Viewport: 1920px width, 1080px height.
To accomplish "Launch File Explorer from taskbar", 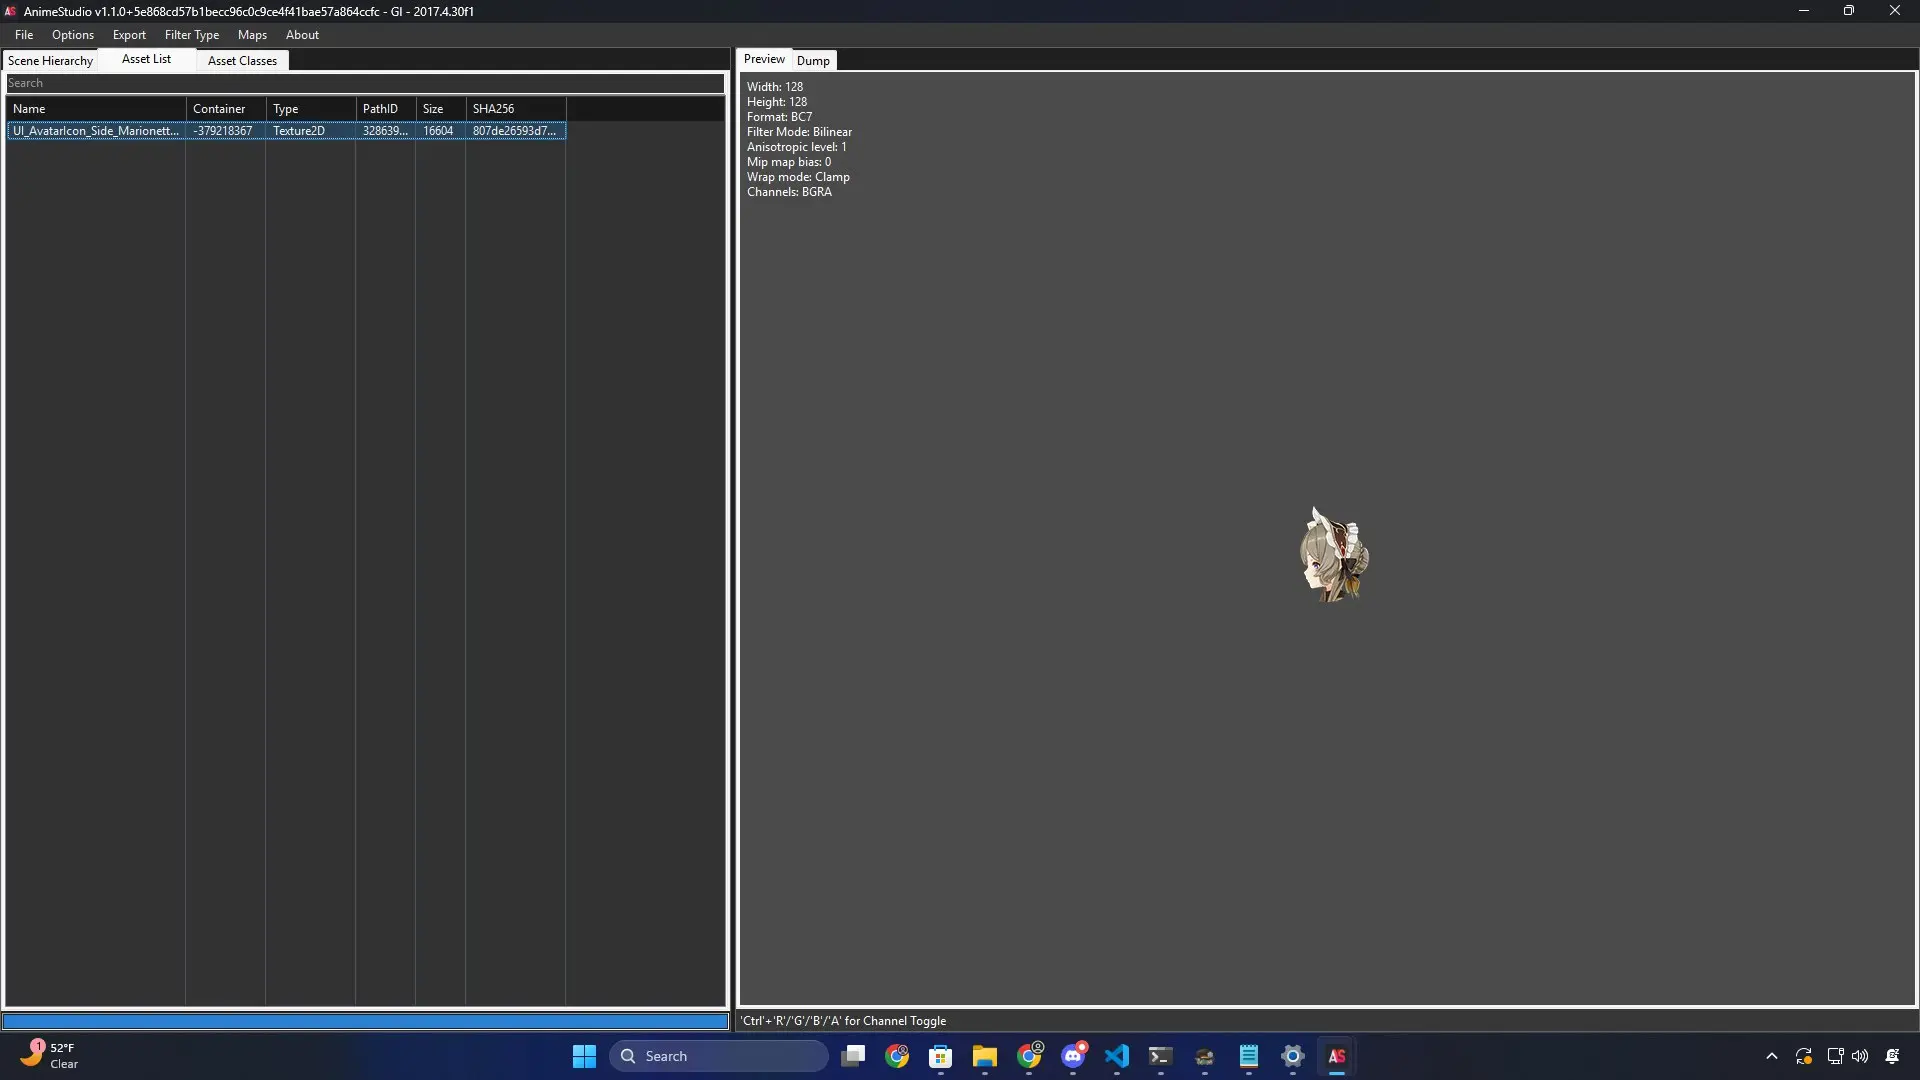I will 985,1056.
